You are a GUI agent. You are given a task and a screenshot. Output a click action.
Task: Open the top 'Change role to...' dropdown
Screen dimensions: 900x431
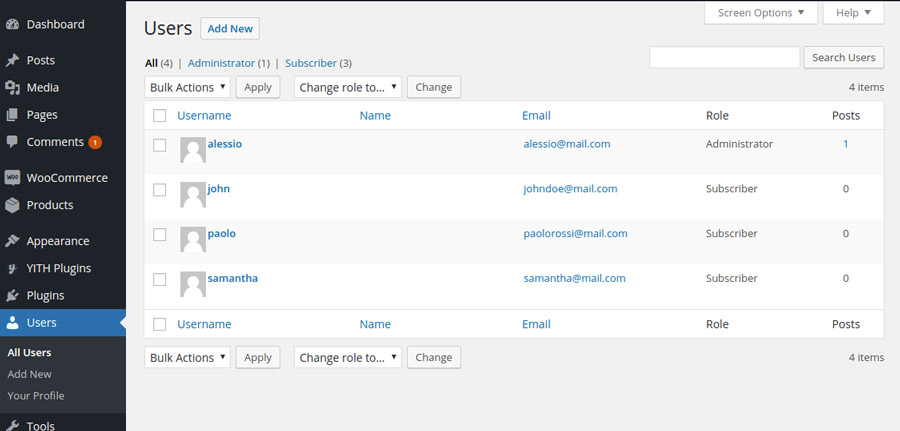point(348,87)
